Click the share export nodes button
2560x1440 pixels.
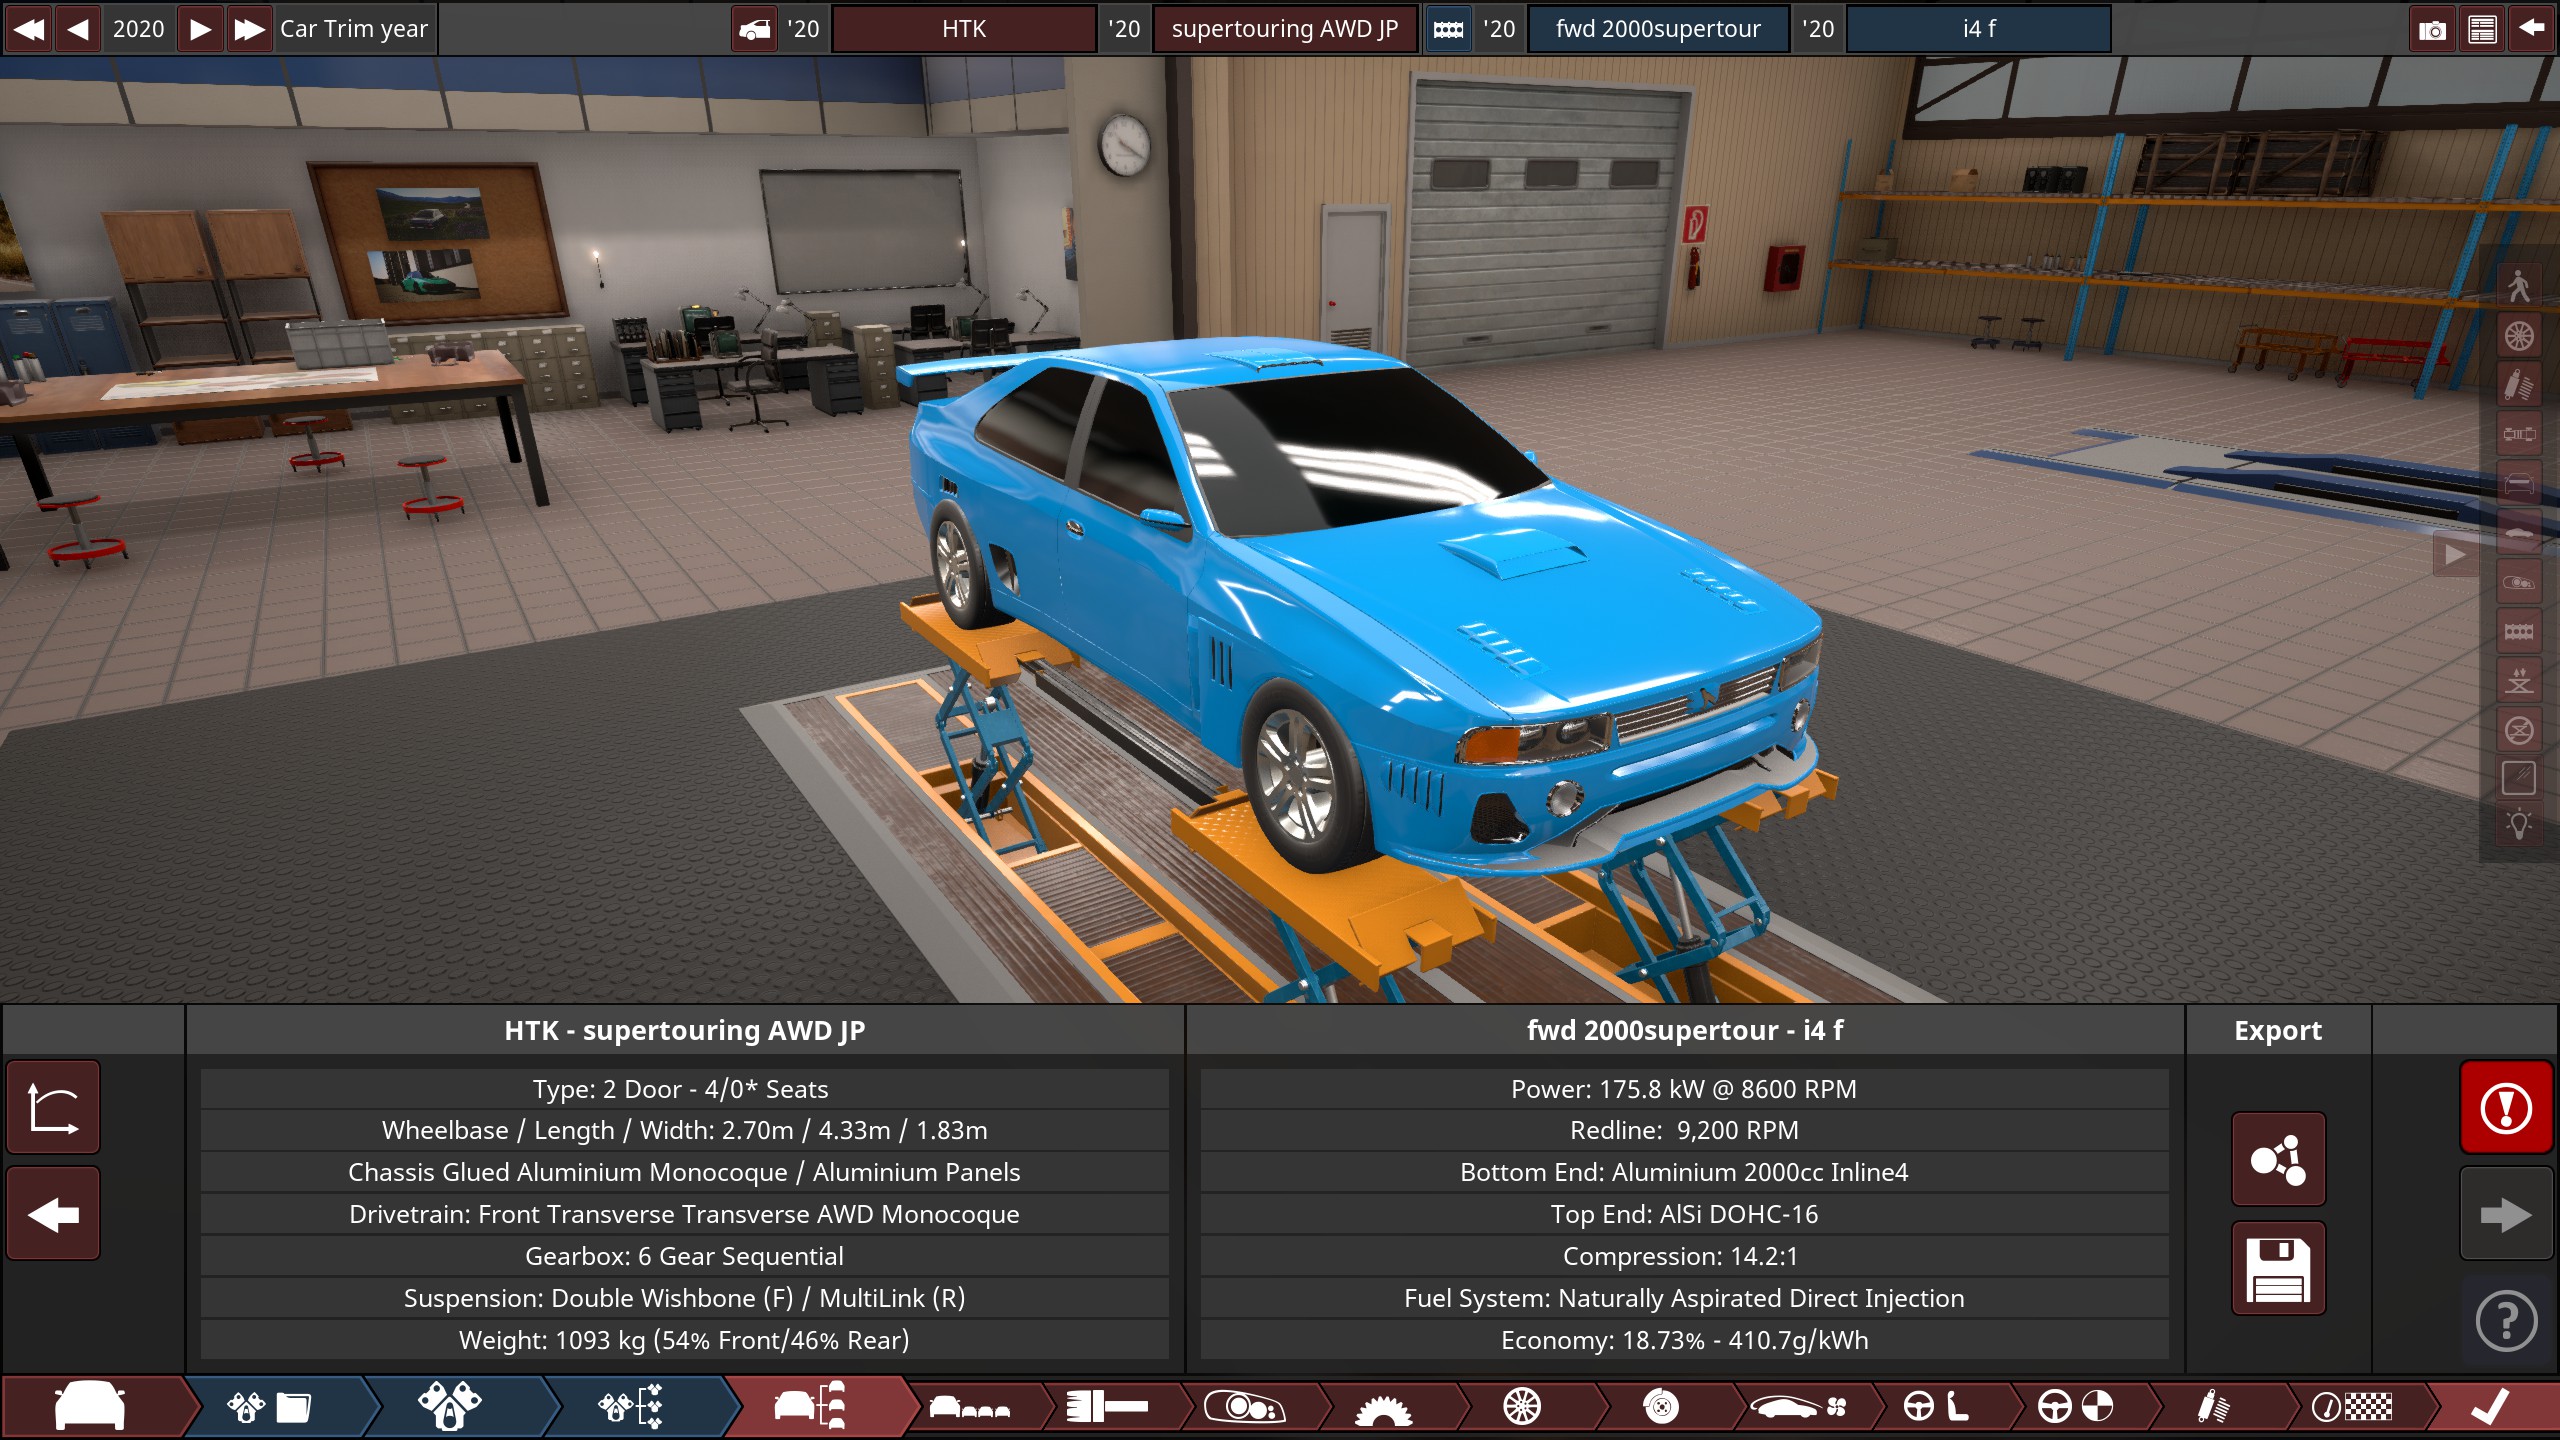pyautogui.click(x=2278, y=1159)
